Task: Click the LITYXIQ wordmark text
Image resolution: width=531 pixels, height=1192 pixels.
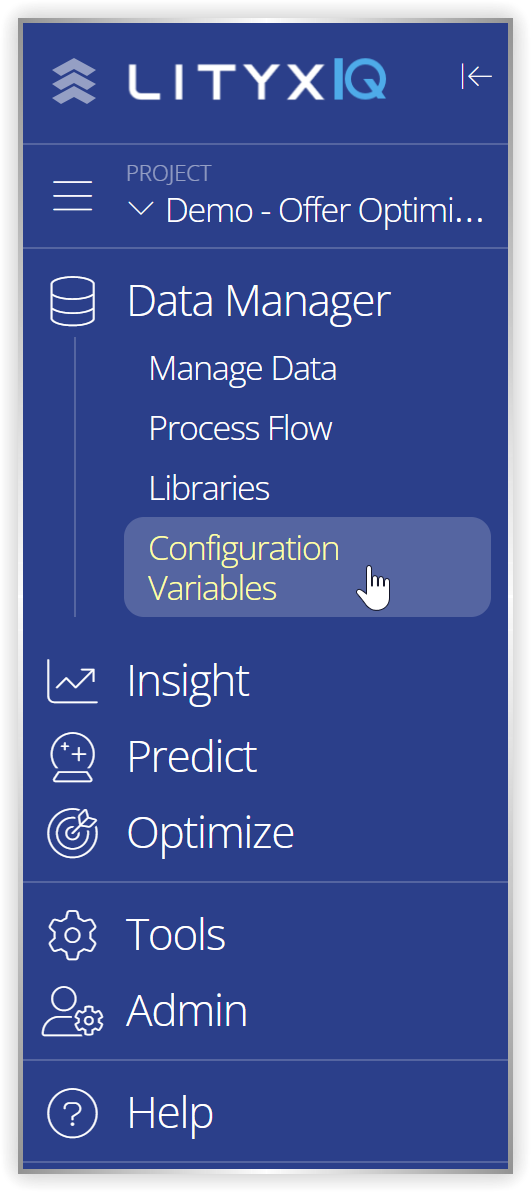Action: 257,81
